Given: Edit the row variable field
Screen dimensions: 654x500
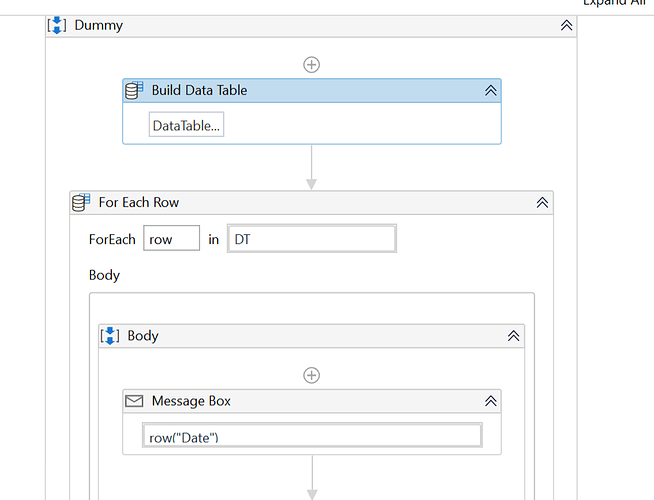Looking at the screenshot, I should (x=172, y=239).
